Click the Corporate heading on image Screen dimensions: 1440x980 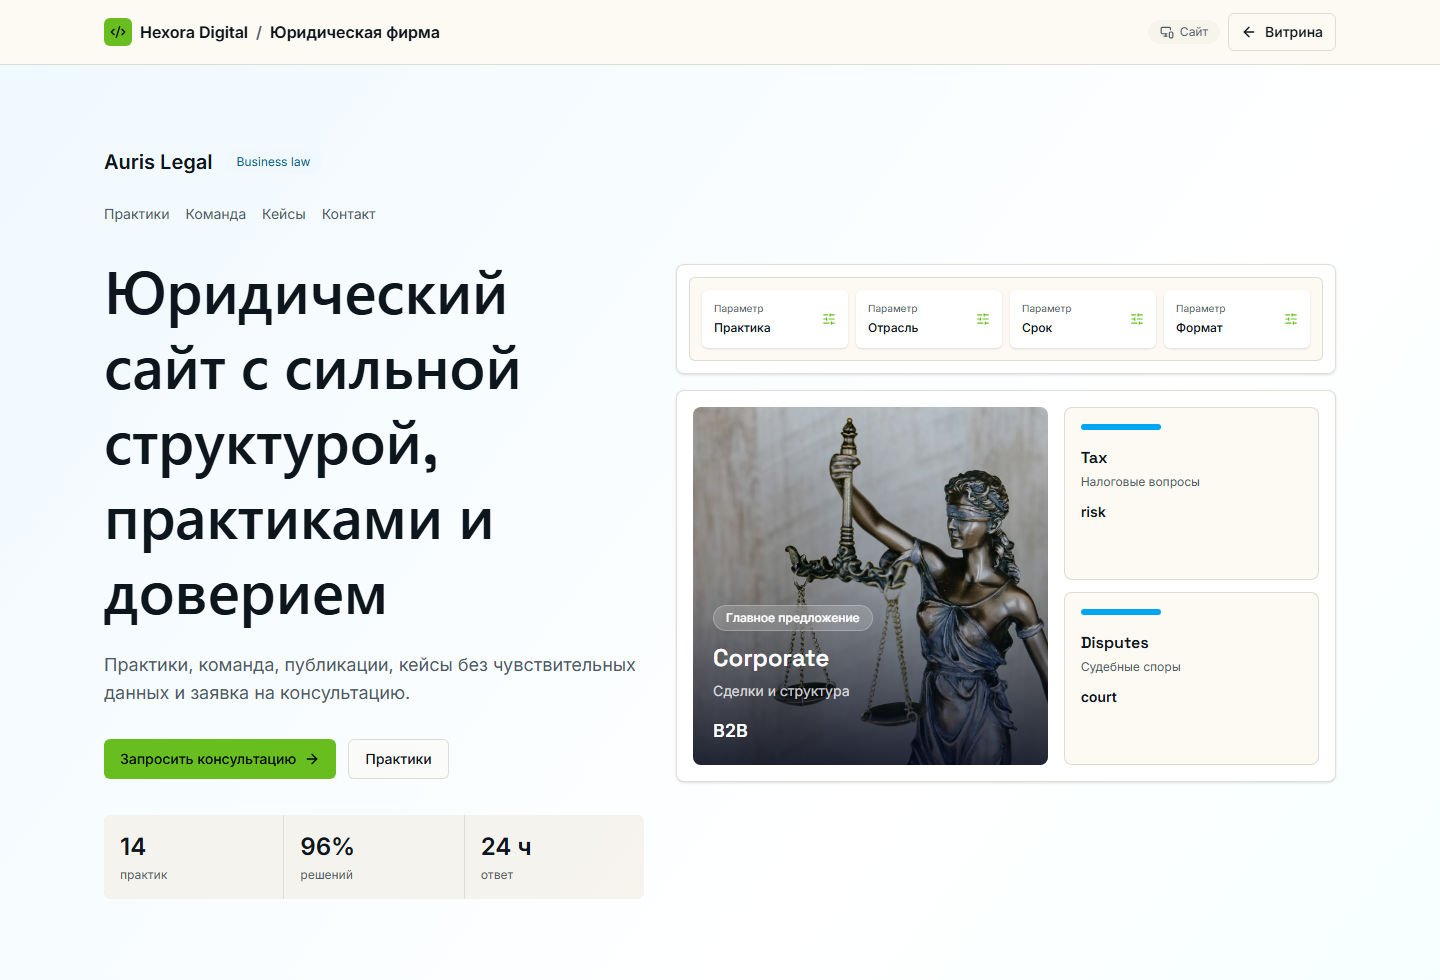(x=771, y=658)
